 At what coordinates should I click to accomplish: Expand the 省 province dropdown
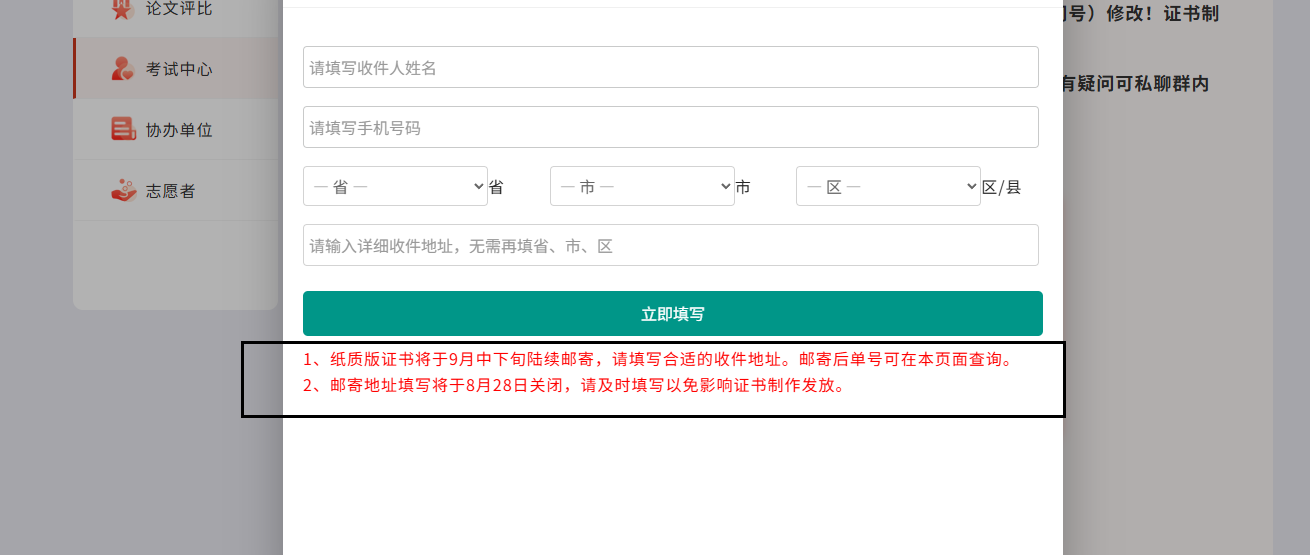click(x=395, y=186)
